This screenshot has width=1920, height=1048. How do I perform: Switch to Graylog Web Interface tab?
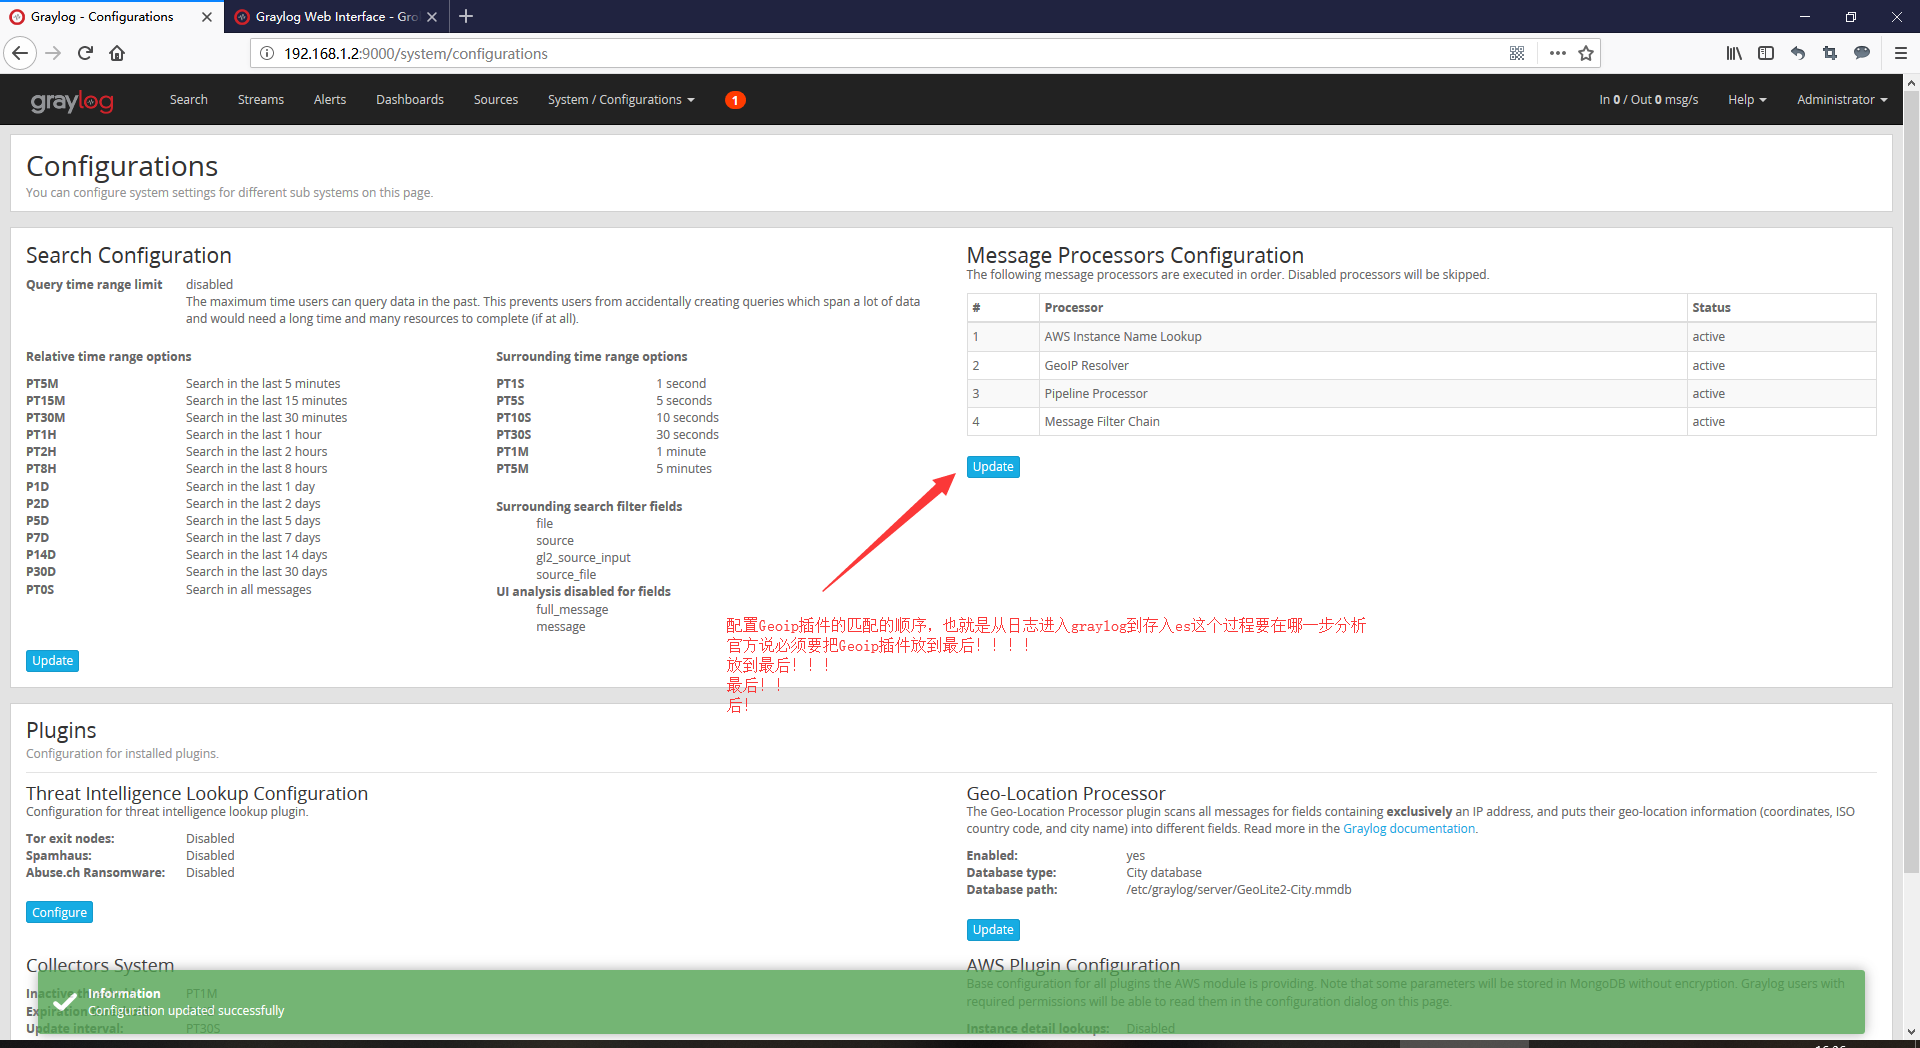[336, 17]
